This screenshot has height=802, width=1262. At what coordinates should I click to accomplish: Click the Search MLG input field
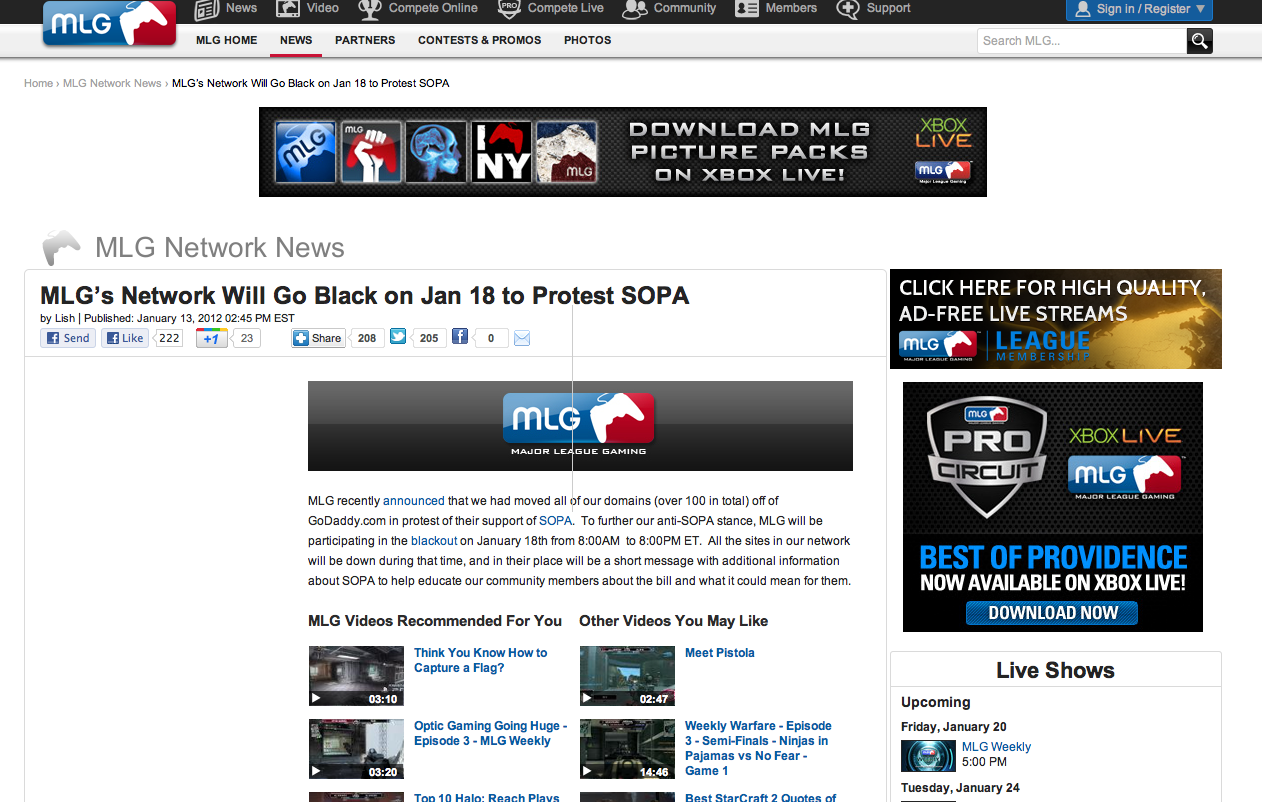1081,41
